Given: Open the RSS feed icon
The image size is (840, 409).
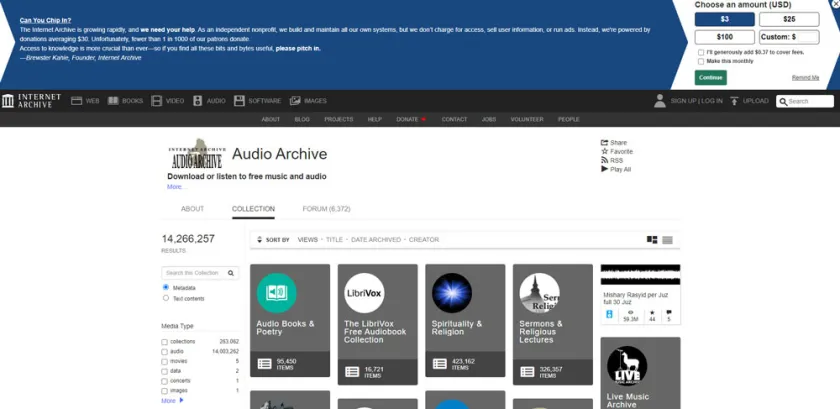Looking at the screenshot, I should (604, 160).
